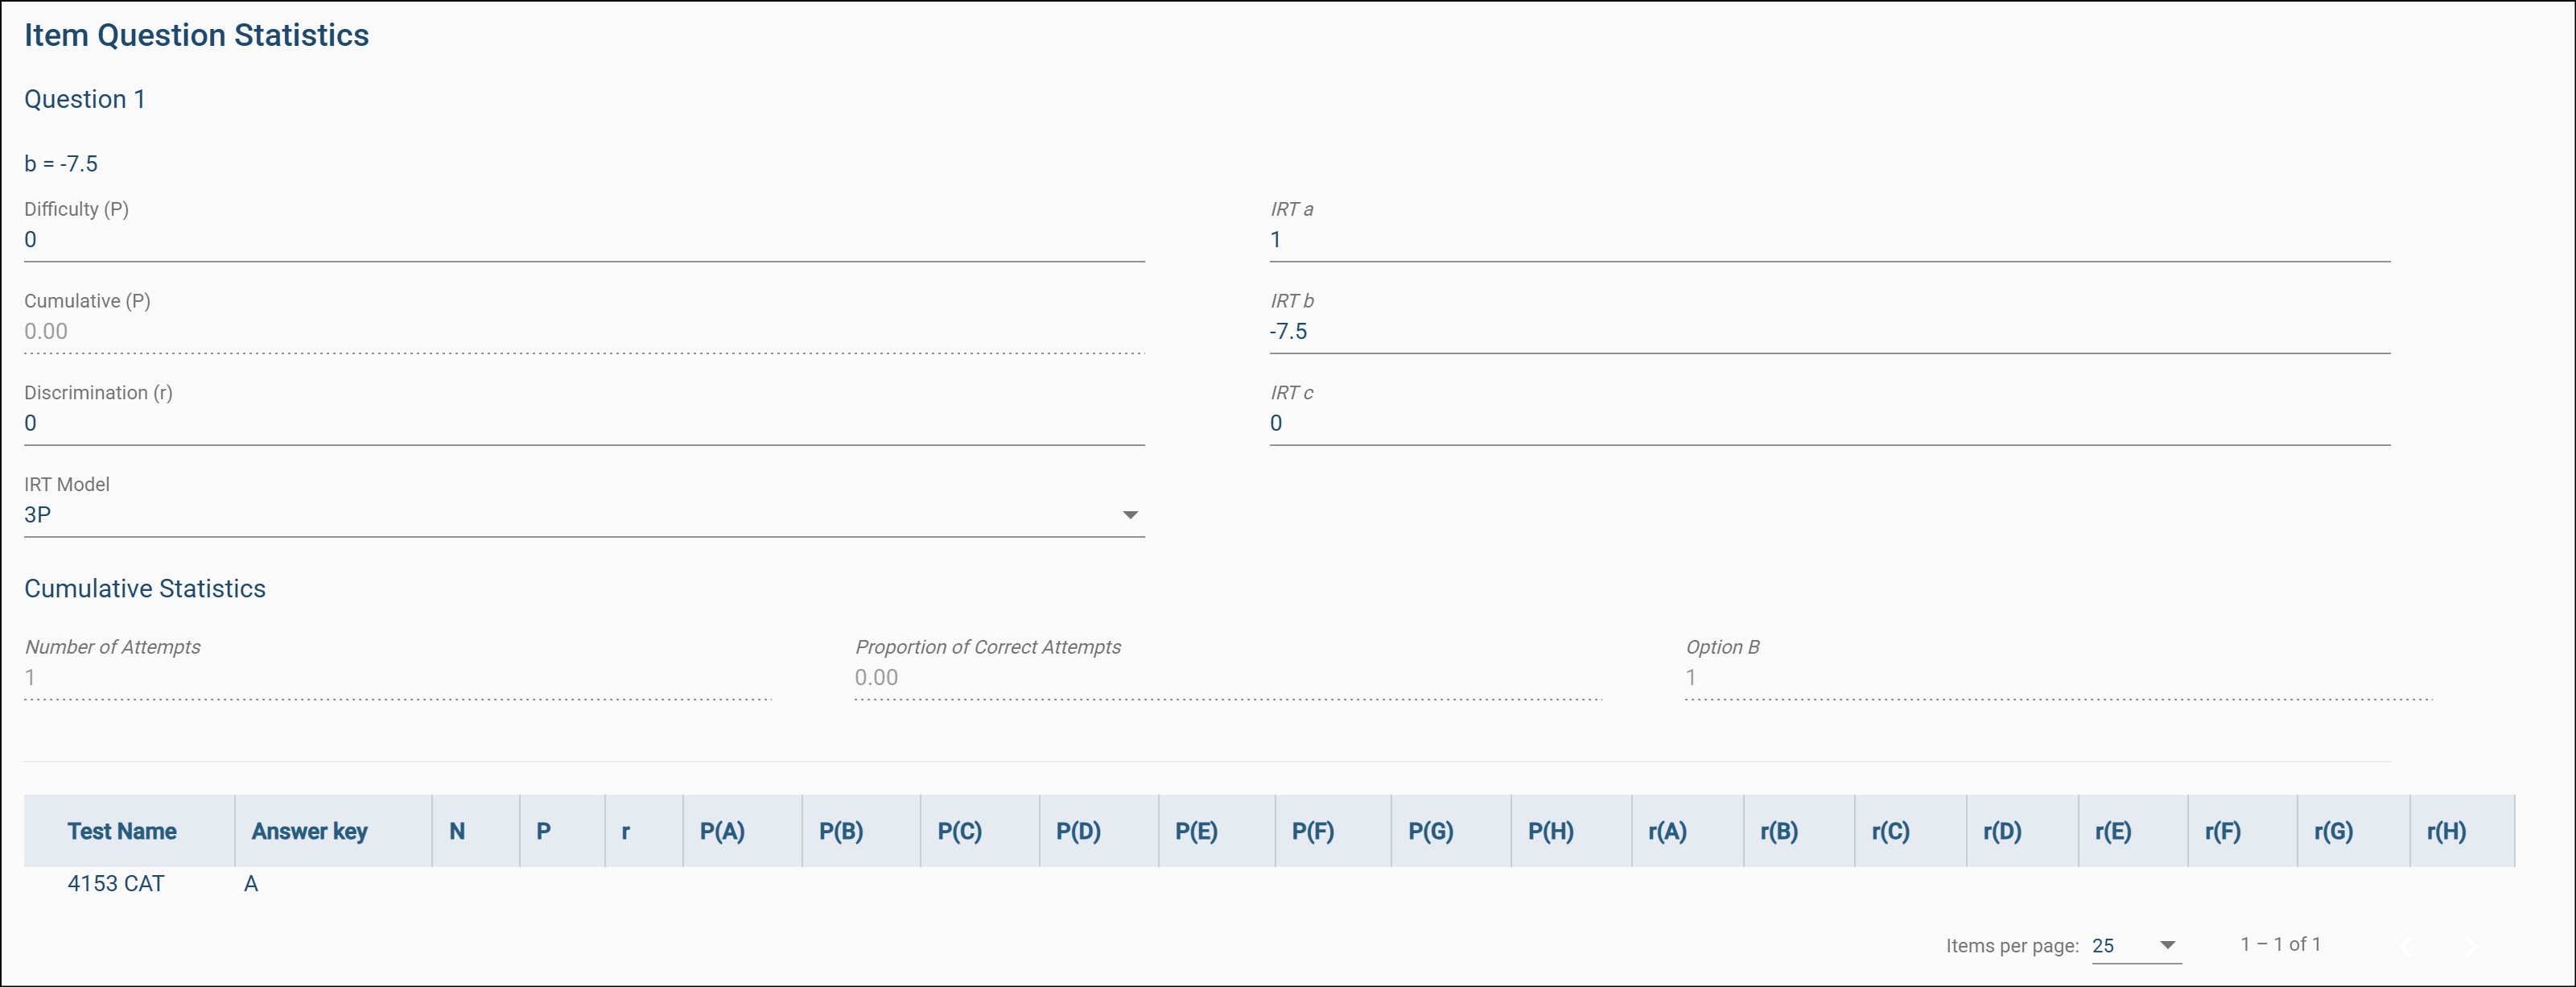This screenshot has width=2576, height=987.
Task: Select the r(H) column header
Action: tap(2446, 831)
